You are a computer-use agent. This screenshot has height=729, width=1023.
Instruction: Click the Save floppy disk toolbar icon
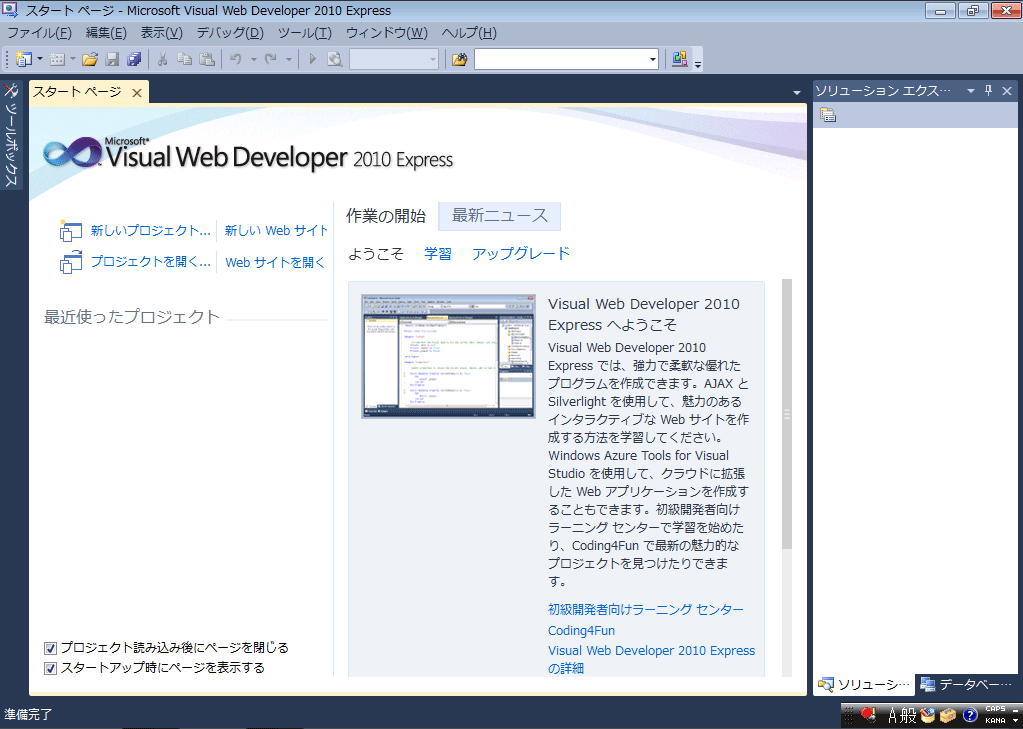112,59
